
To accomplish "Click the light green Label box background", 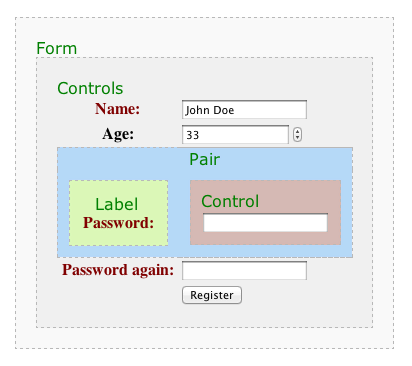I will click(118, 237).
